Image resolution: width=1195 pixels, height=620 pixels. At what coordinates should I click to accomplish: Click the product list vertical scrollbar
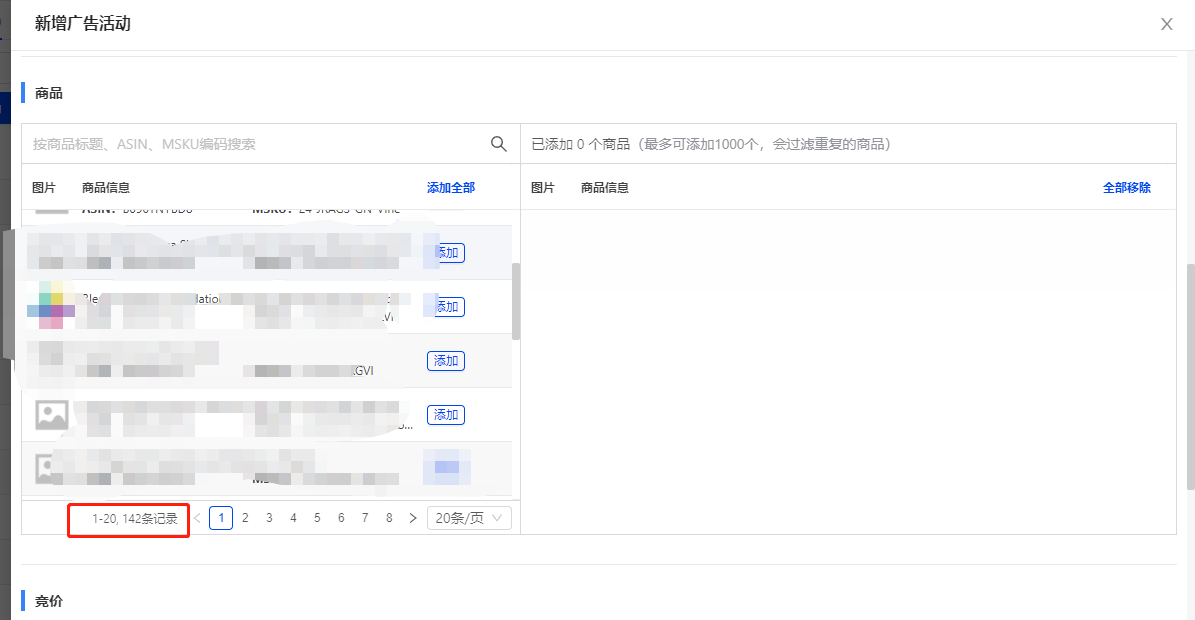(x=516, y=302)
